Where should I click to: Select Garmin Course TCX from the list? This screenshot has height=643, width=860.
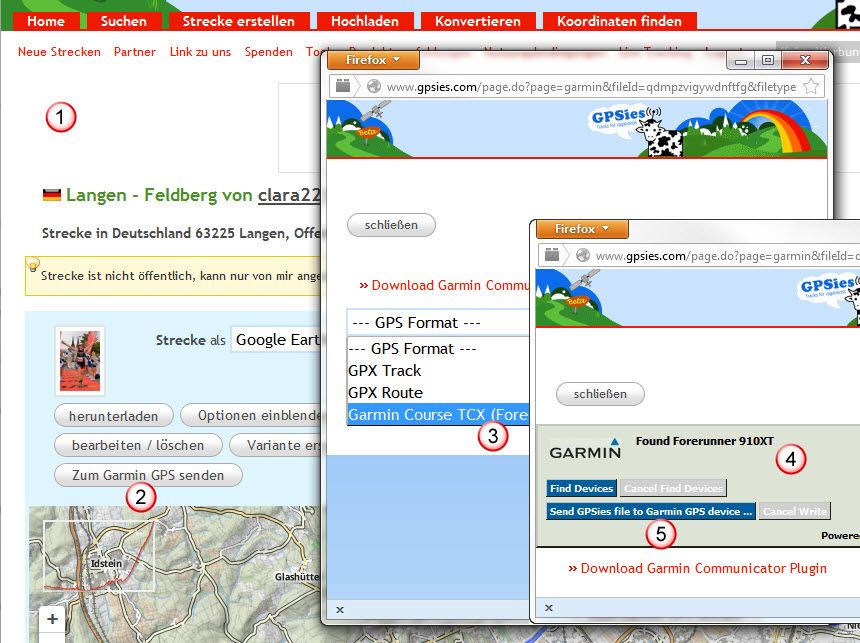437,415
